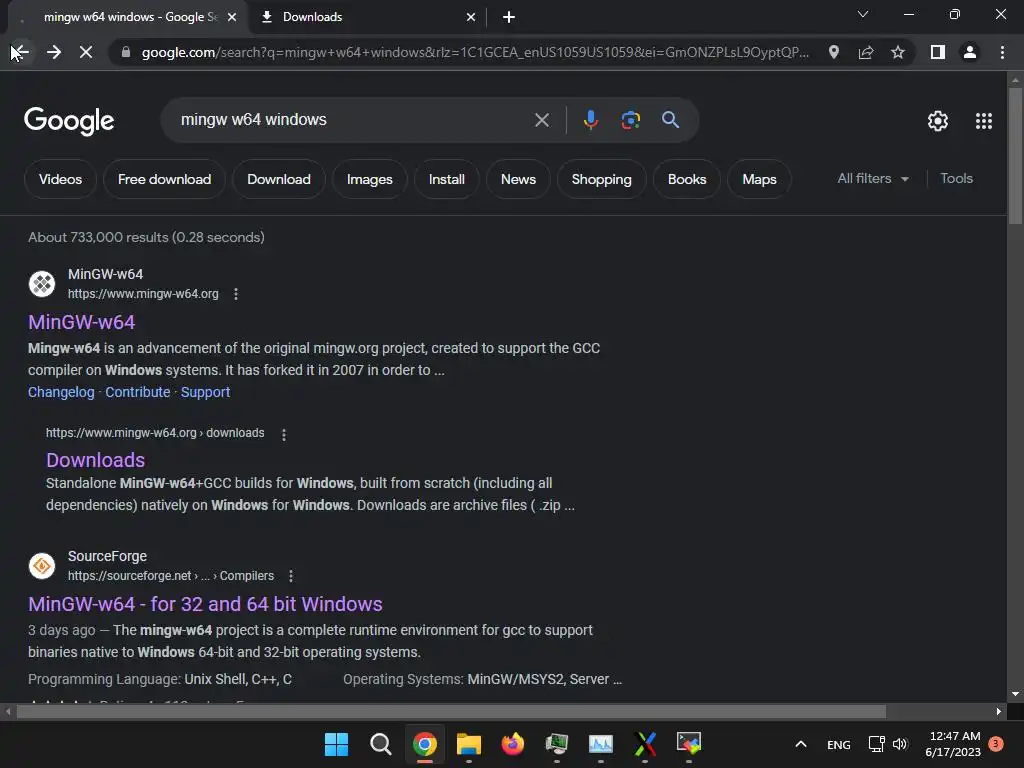Expand the All filters dropdown

click(873, 178)
